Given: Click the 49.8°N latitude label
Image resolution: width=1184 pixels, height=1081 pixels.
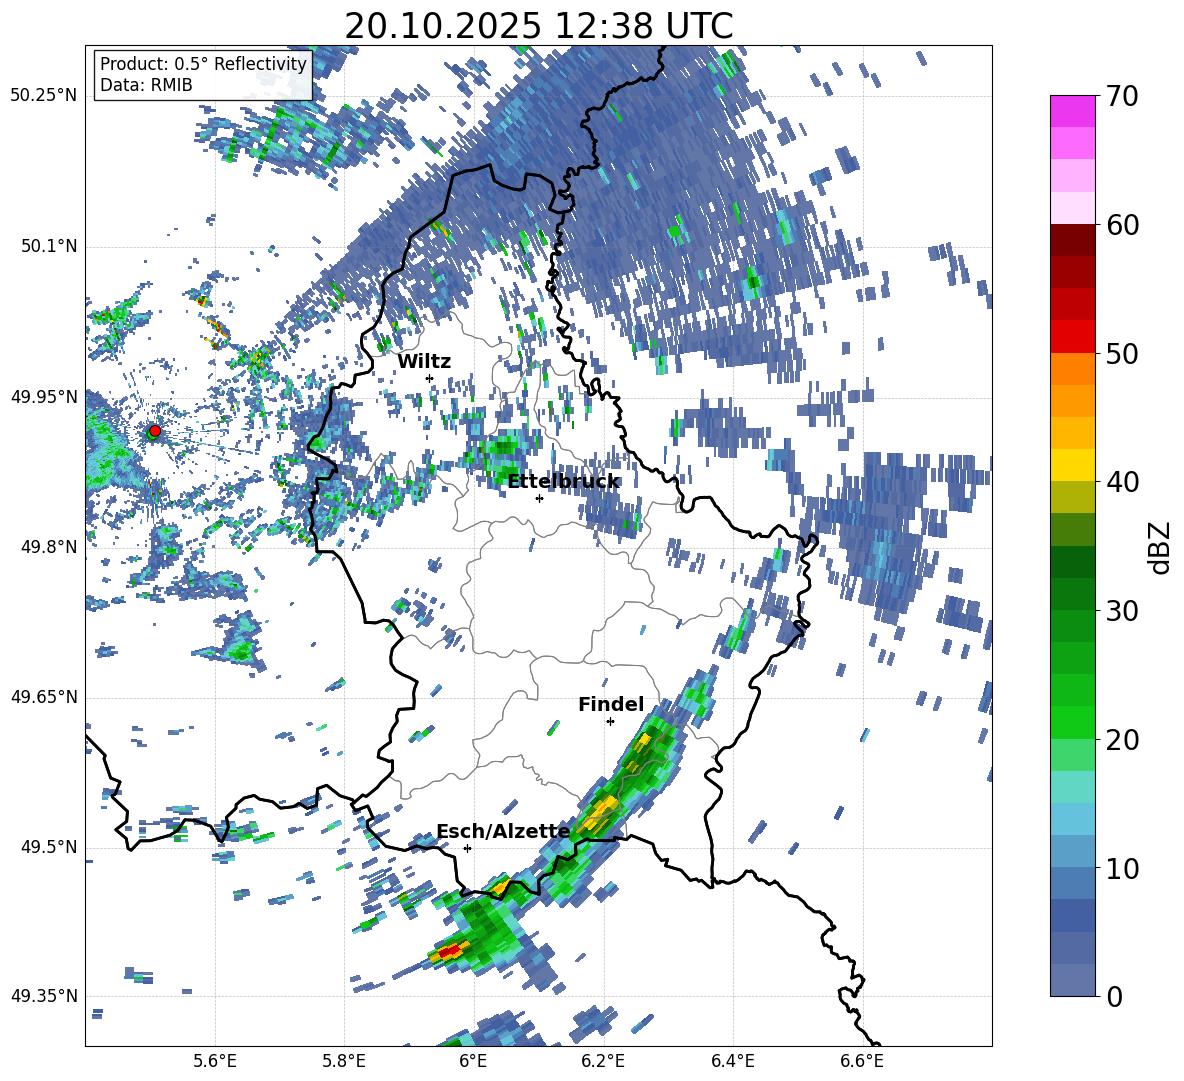Looking at the screenshot, I should [48, 547].
